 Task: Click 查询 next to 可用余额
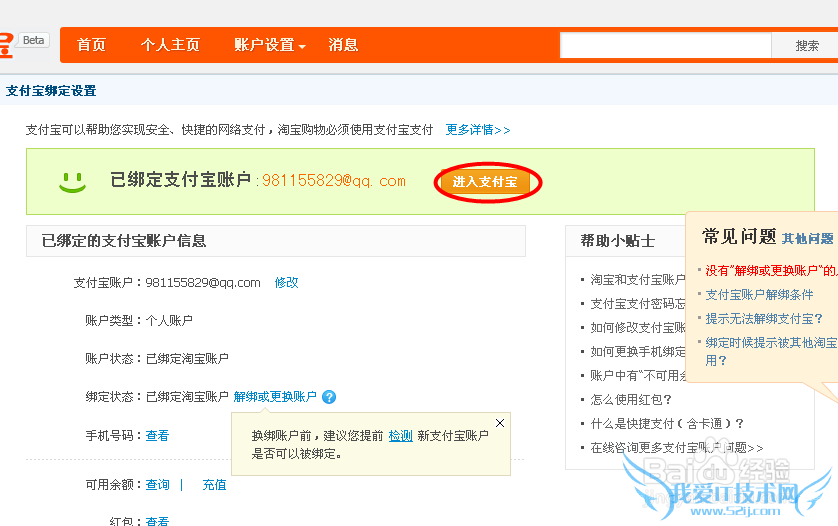[158, 485]
